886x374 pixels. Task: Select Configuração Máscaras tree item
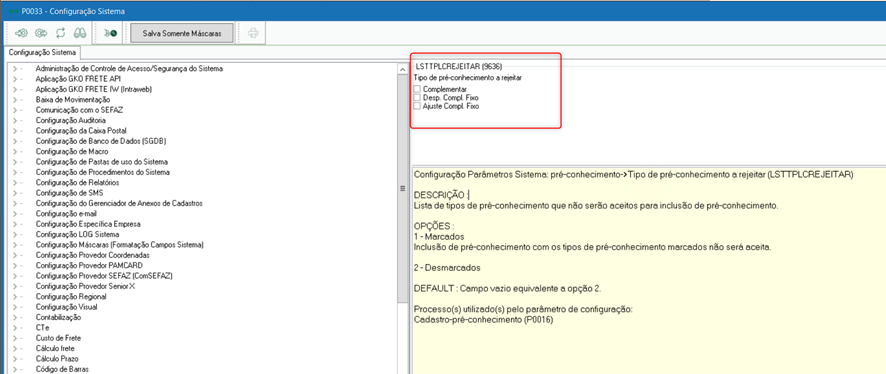pos(119,245)
